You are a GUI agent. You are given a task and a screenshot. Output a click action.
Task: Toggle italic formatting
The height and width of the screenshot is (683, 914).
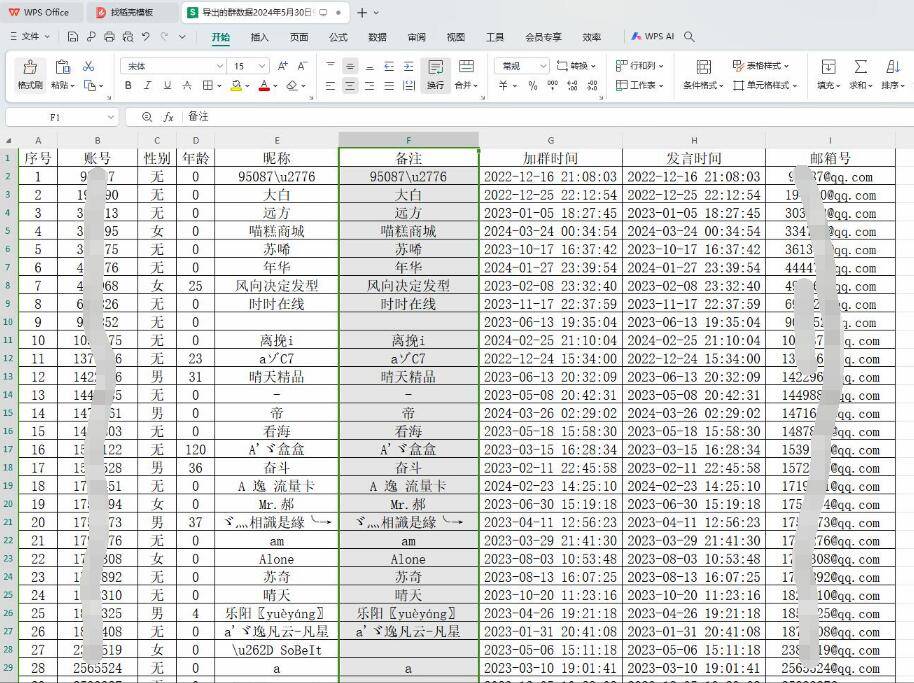[147, 85]
